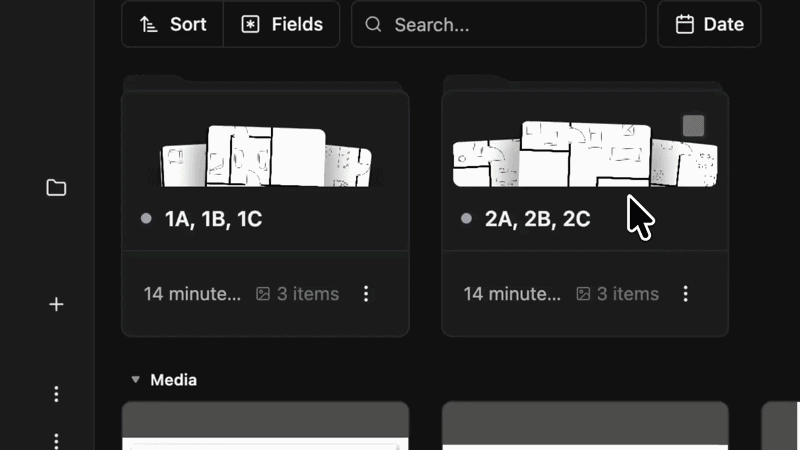Open the upper sidebar three-dot menu
Screen dimensions: 800x450
(x=56, y=393)
